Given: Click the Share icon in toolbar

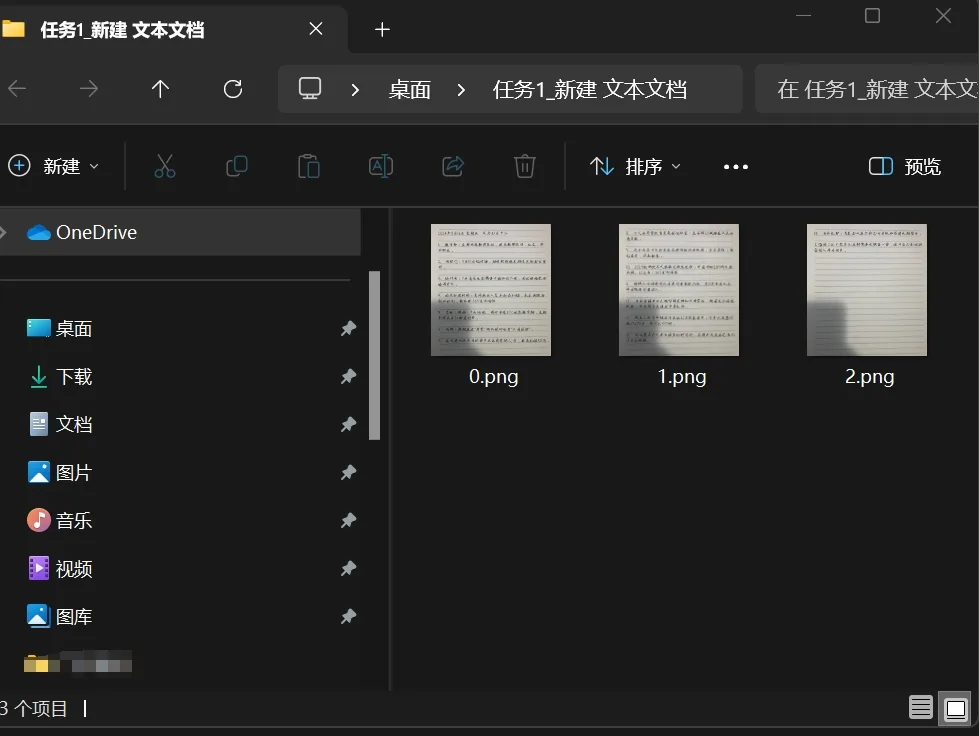Looking at the screenshot, I should [453, 167].
